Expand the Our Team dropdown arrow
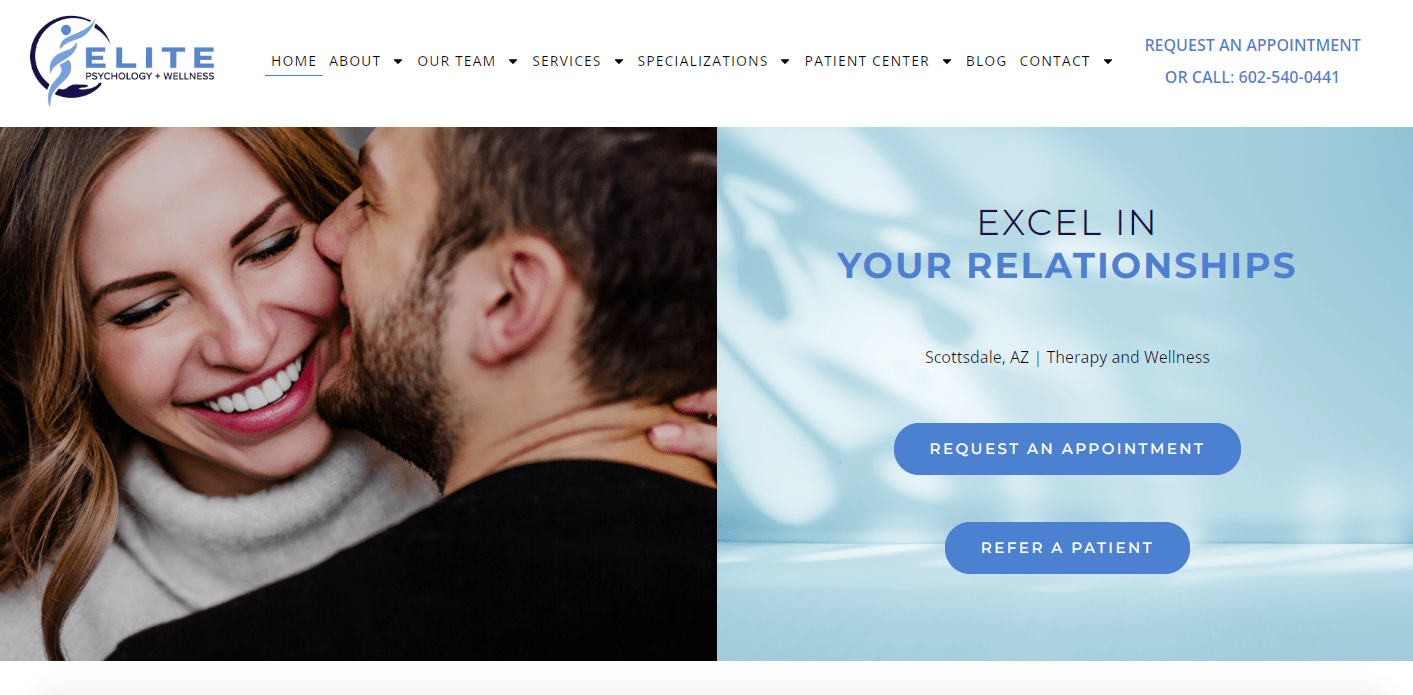Viewport: 1413px width, 695px height. (x=513, y=61)
